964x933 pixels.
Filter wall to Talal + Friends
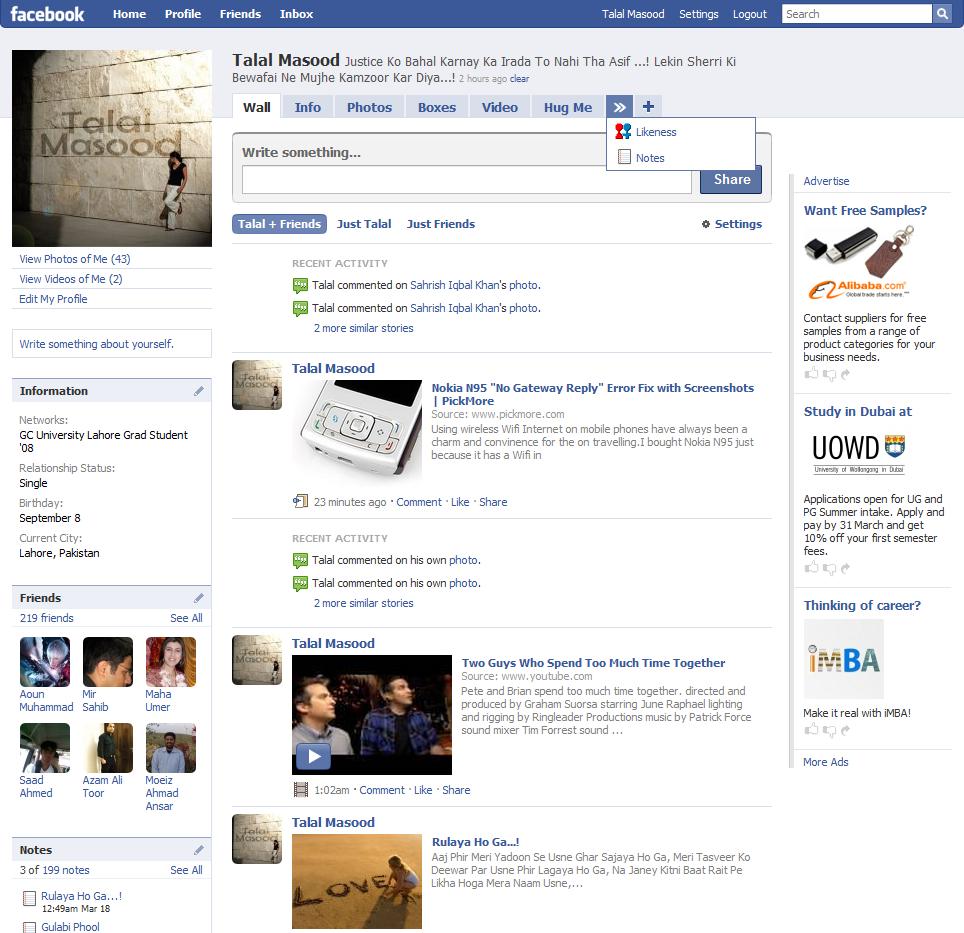(279, 224)
